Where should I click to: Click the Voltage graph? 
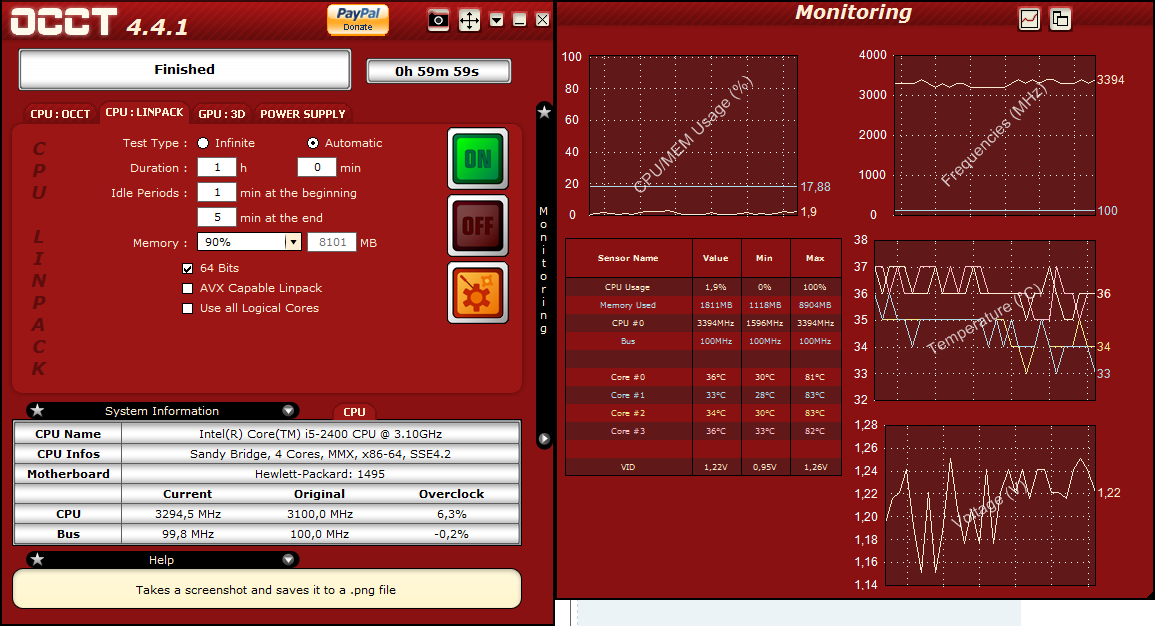pyautogui.click(x=990, y=505)
